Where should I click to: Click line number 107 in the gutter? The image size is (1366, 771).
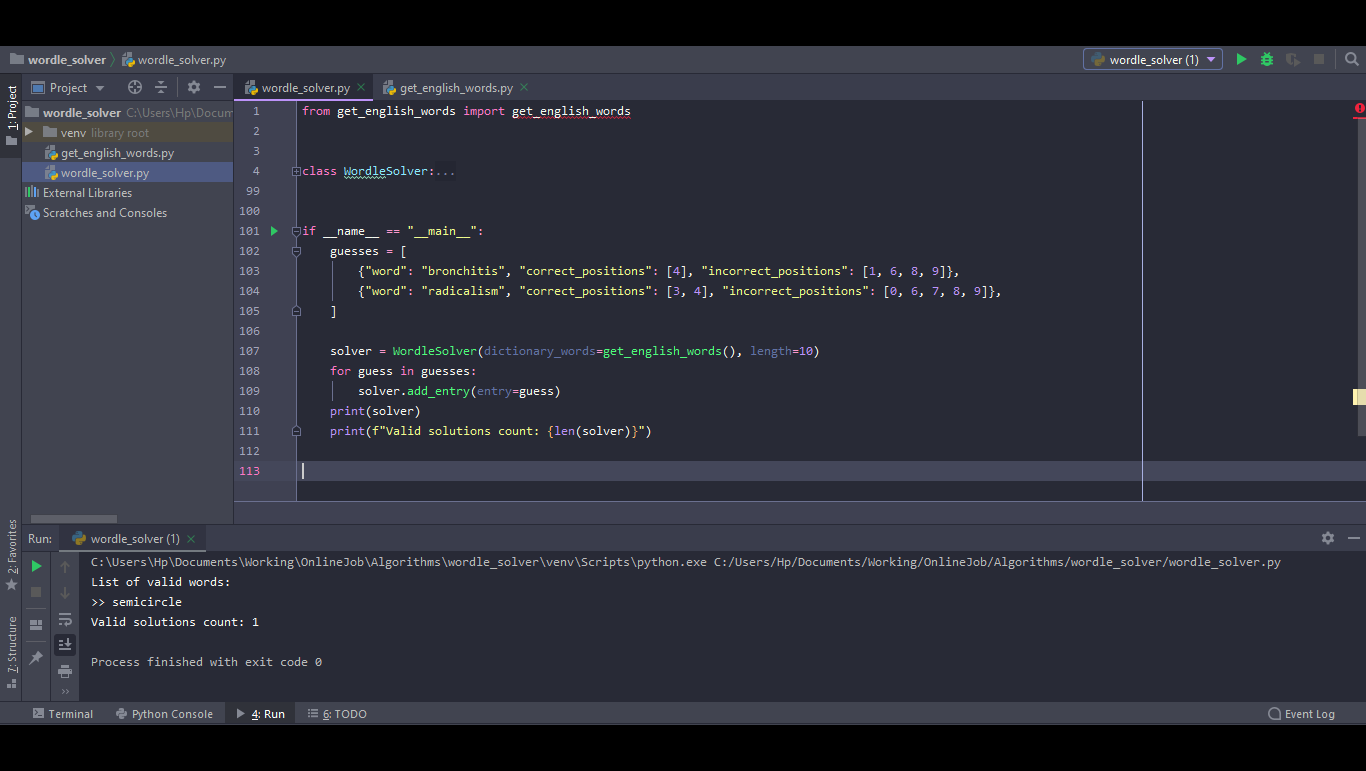point(250,351)
